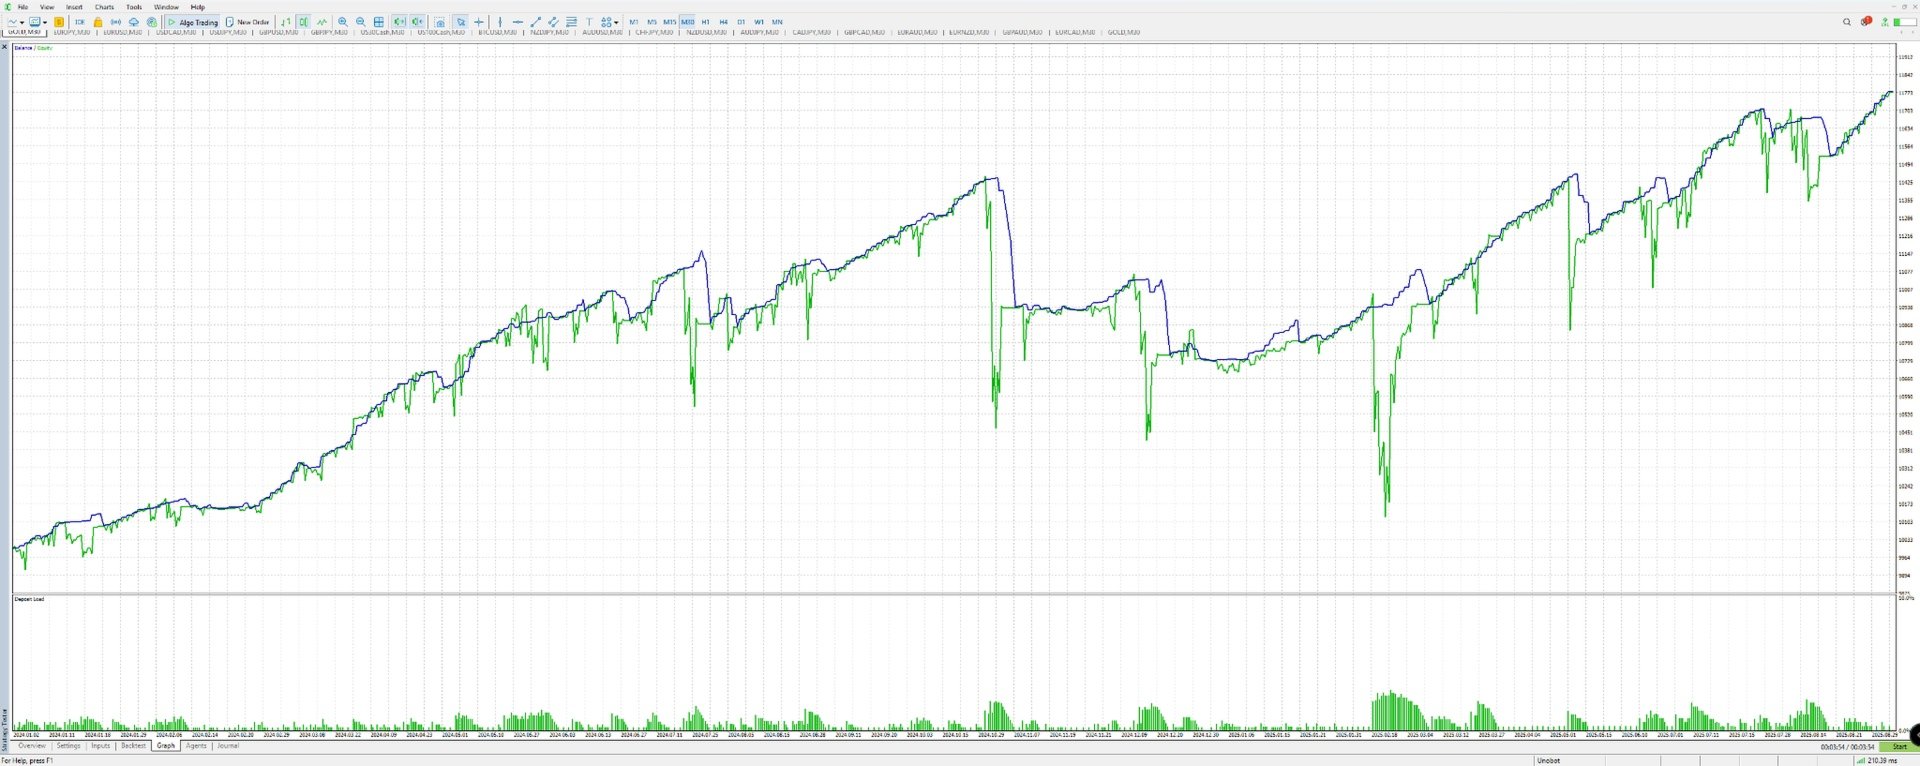Open the VPS cloud icon
The height and width of the screenshot is (766, 1920).
pyautogui.click(x=134, y=22)
